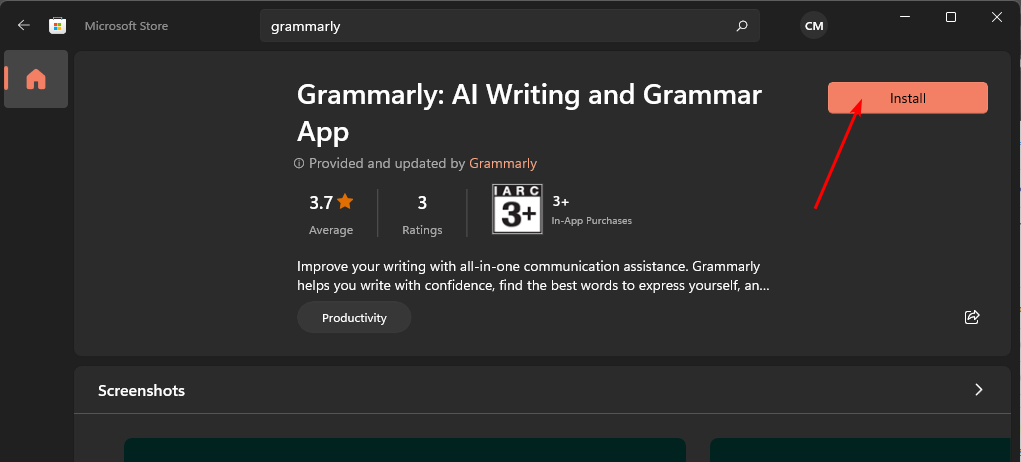
Task: Click the info icon beside Provided
Action: point(299,163)
